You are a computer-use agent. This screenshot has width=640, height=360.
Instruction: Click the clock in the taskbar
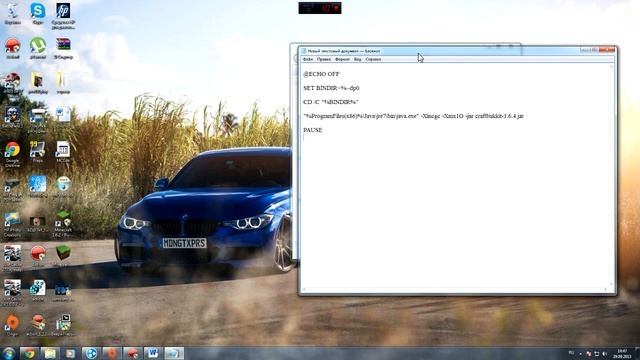622,353
